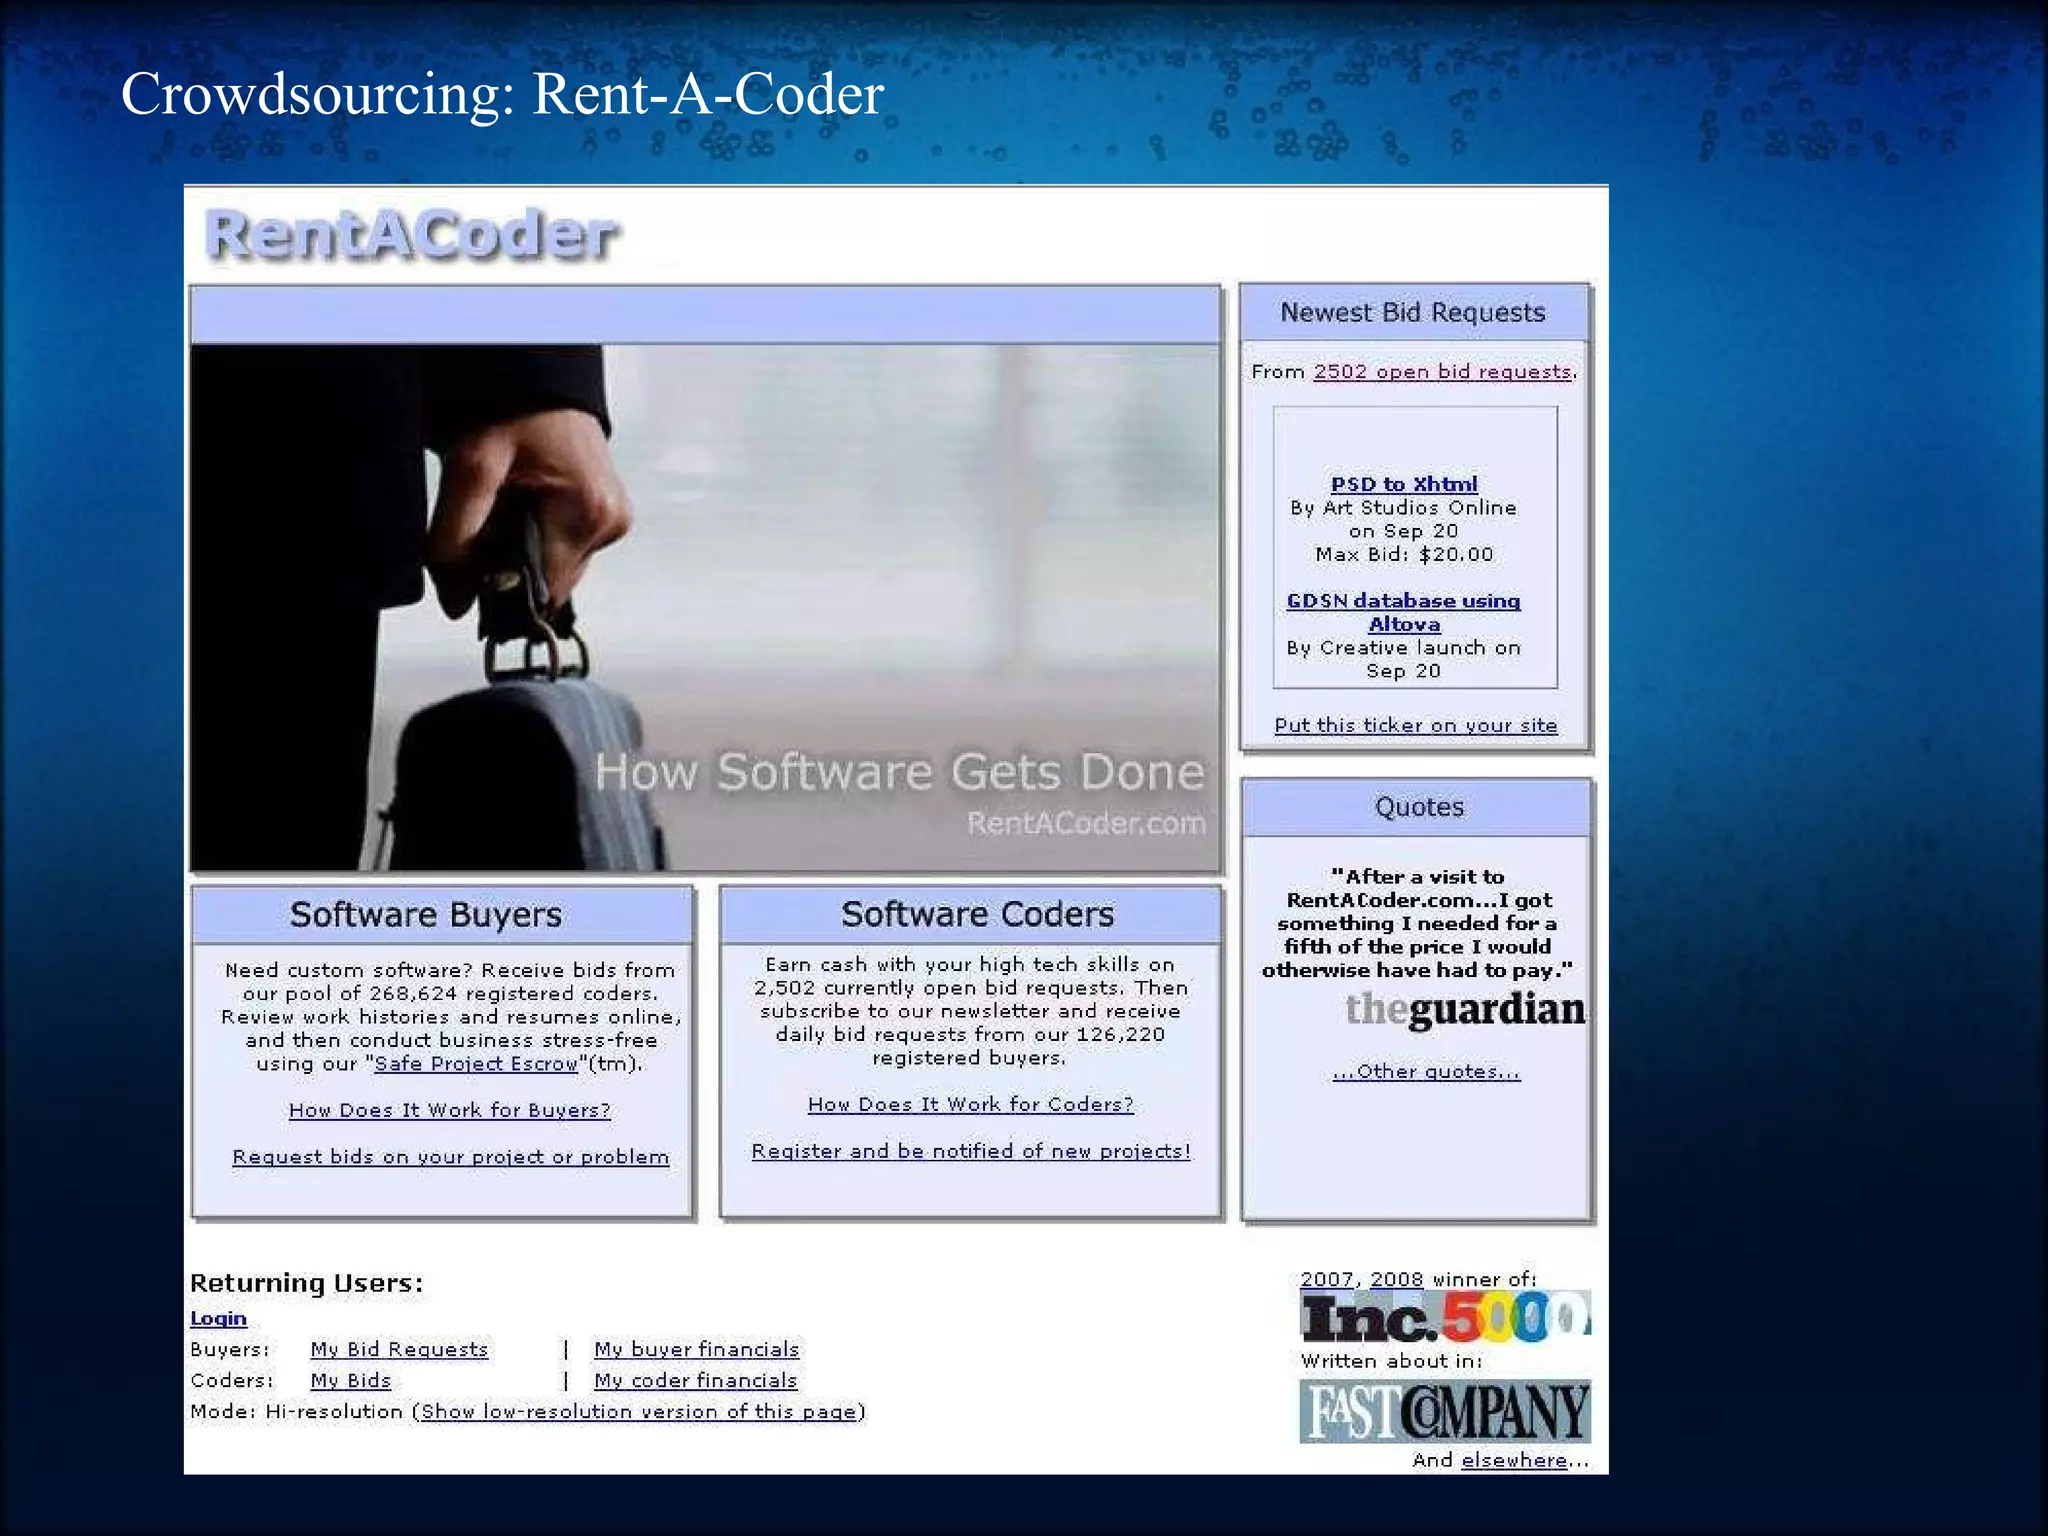Image resolution: width=2048 pixels, height=1536 pixels.
Task: Click the 'Software Buyers' panel heading
Action: tap(426, 915)
